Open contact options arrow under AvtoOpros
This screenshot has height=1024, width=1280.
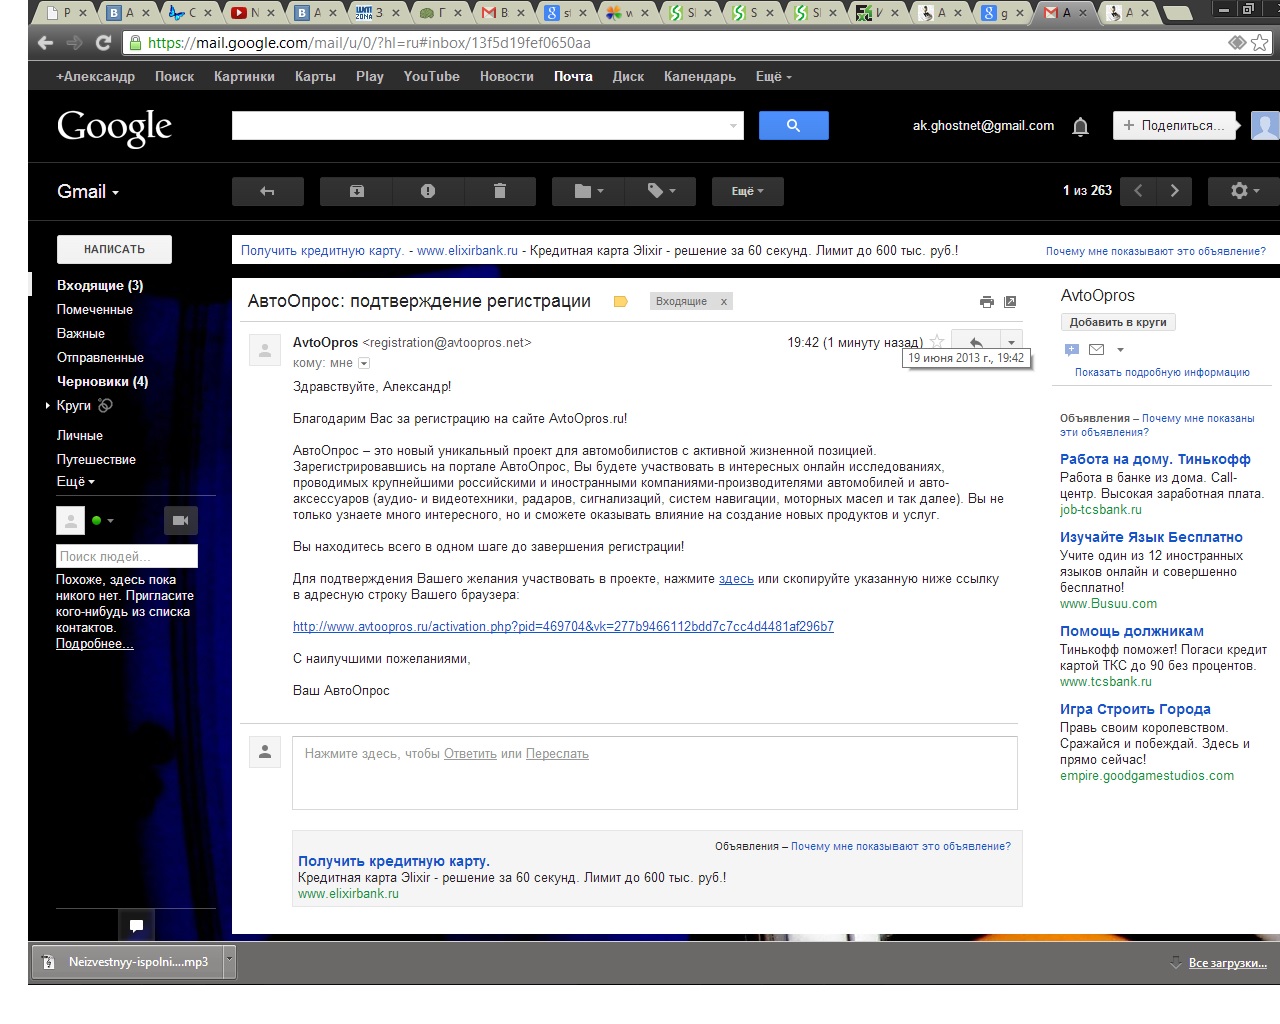1120,349
